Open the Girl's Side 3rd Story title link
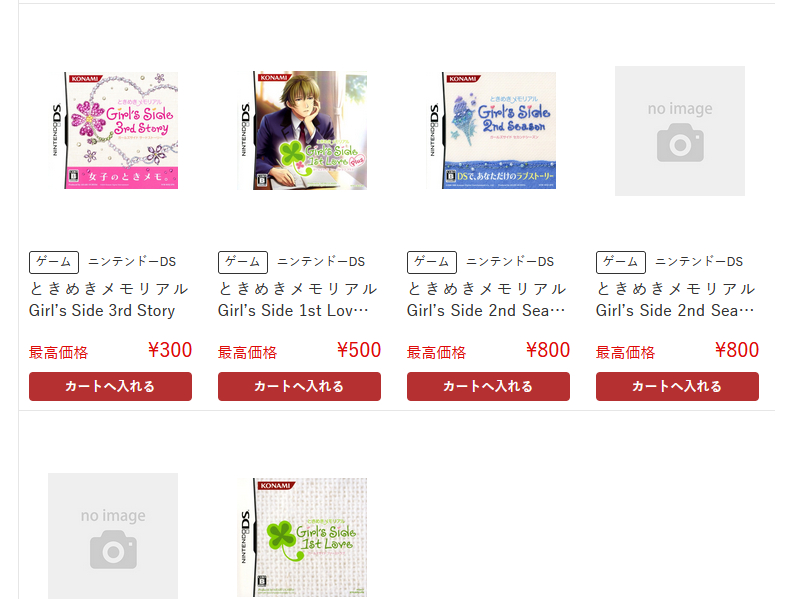This screenshot has width=798, height=599. (109, 299)
